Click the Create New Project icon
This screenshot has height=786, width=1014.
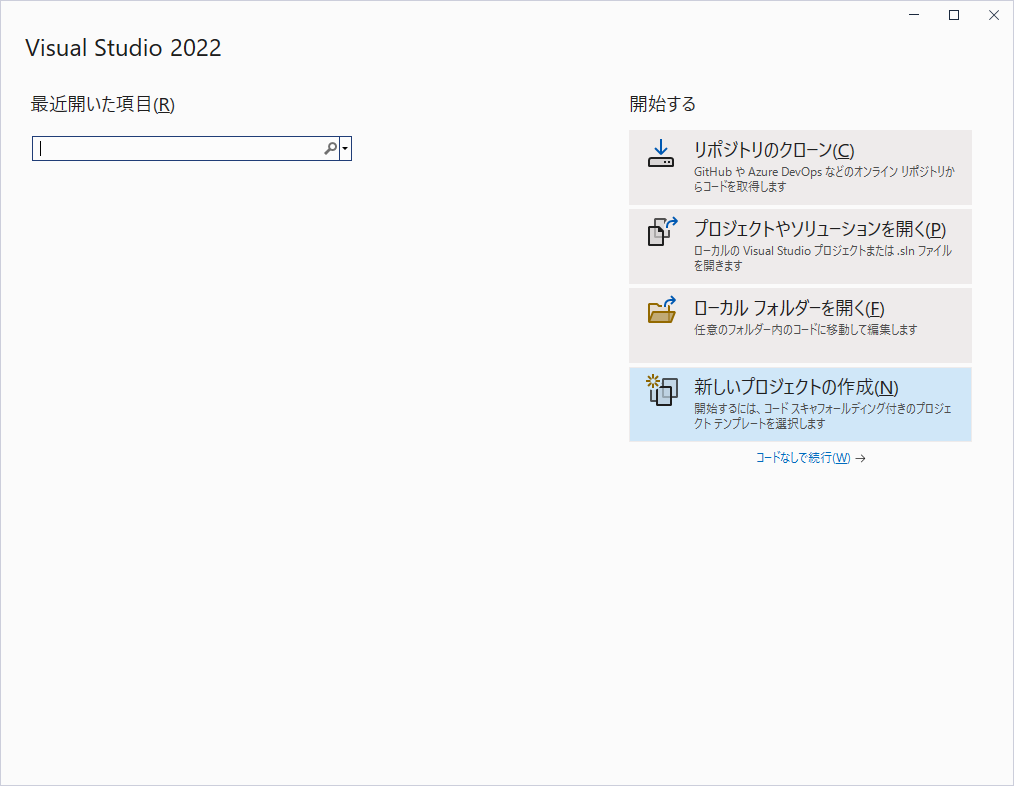tap(661, 389)
